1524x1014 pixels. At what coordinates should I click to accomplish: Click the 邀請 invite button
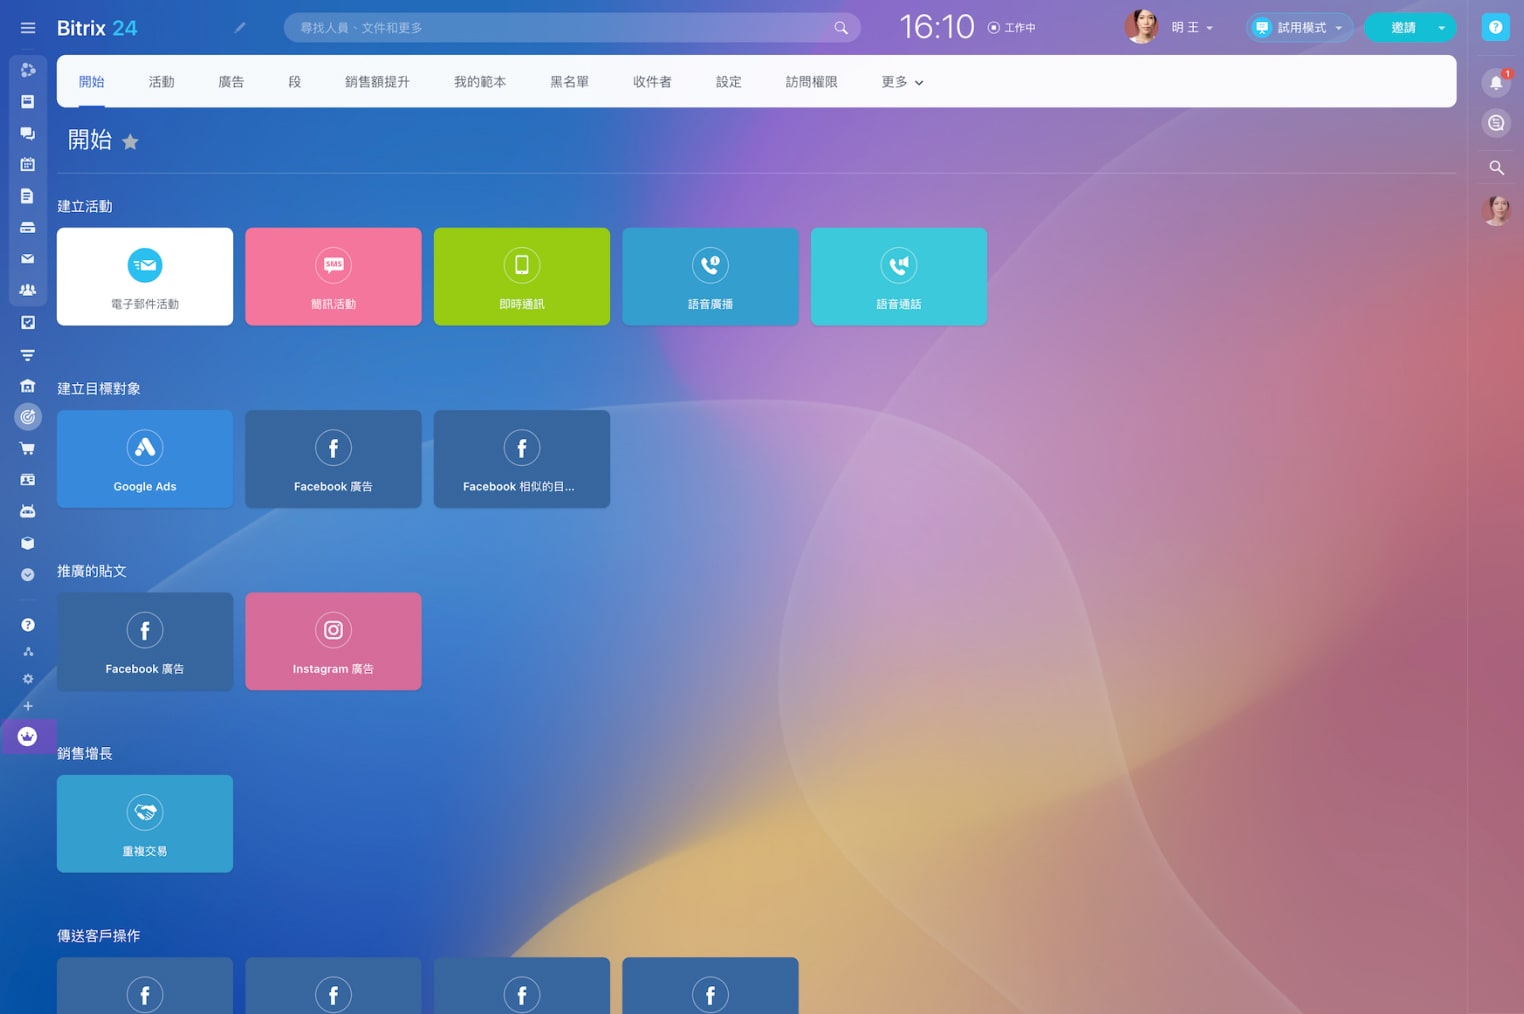click(1402, 28)
